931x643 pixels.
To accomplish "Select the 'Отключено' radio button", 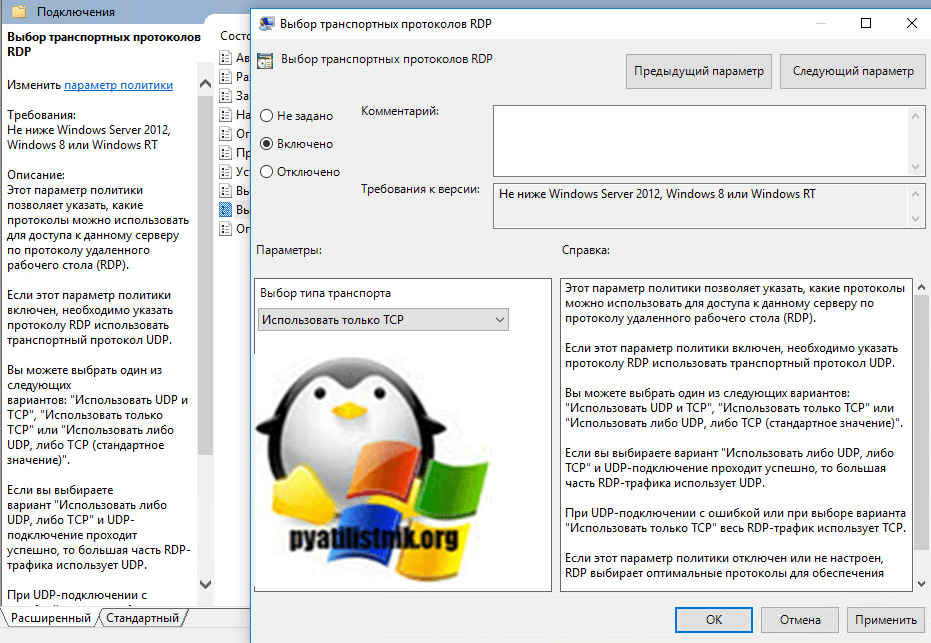I will coord(267,172).
